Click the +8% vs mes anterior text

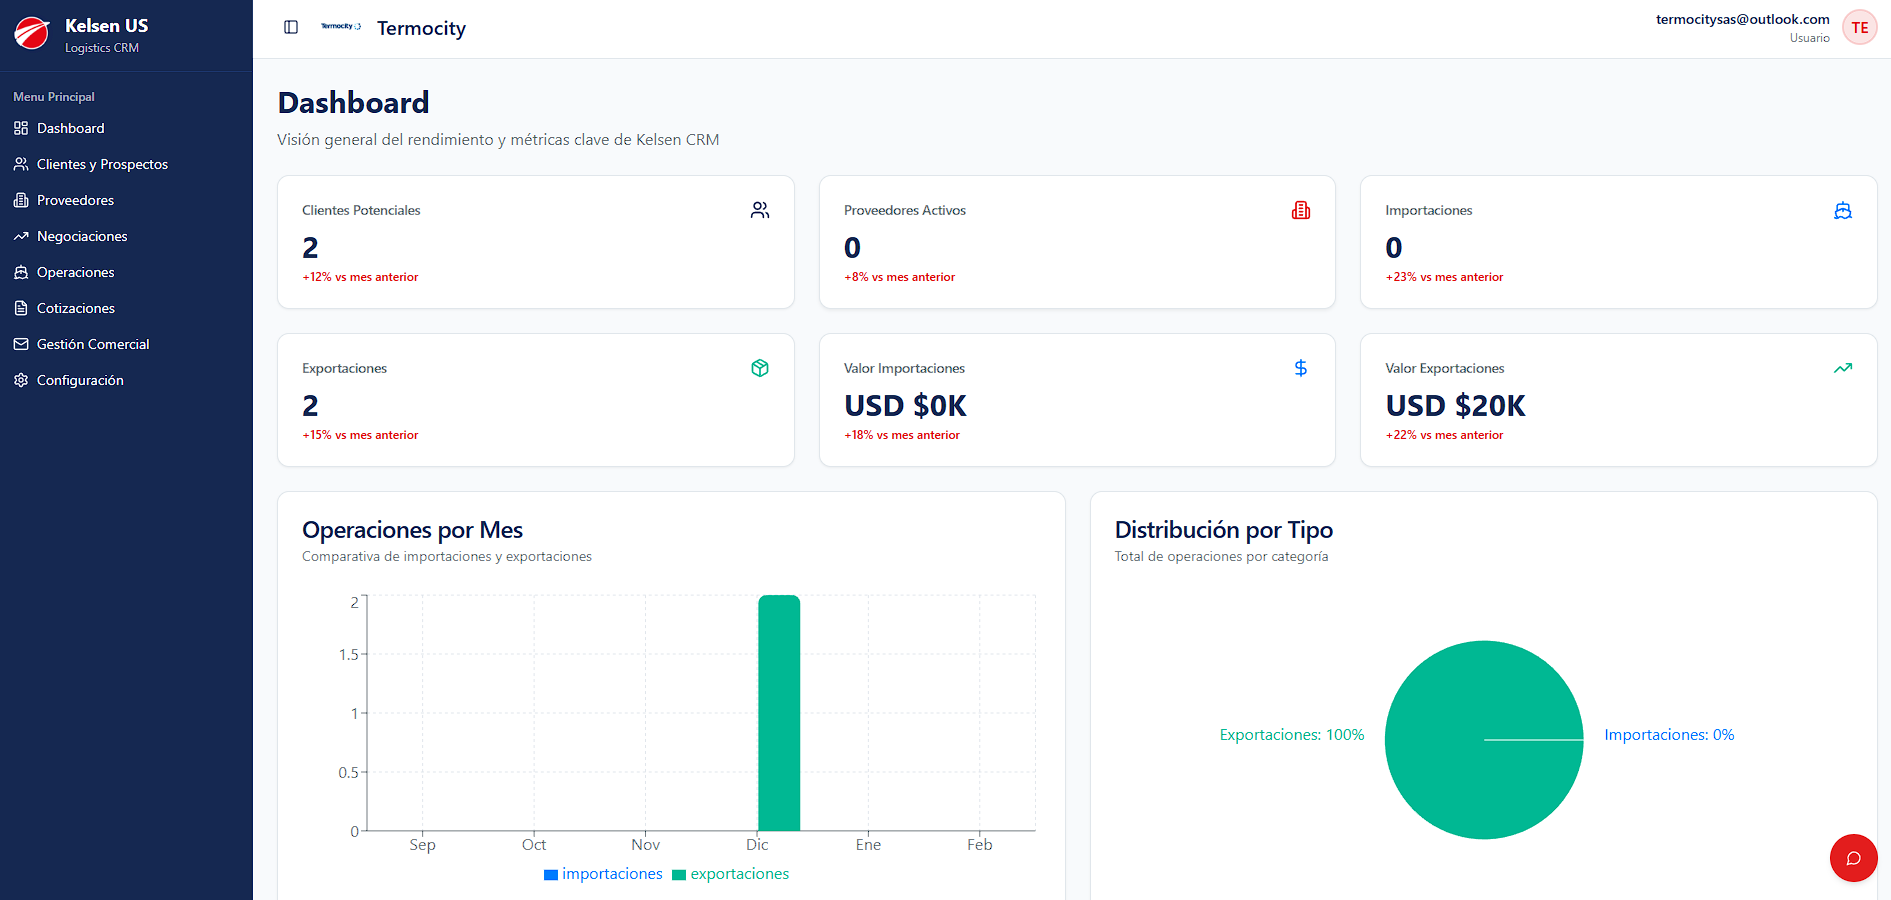(899, 277)
